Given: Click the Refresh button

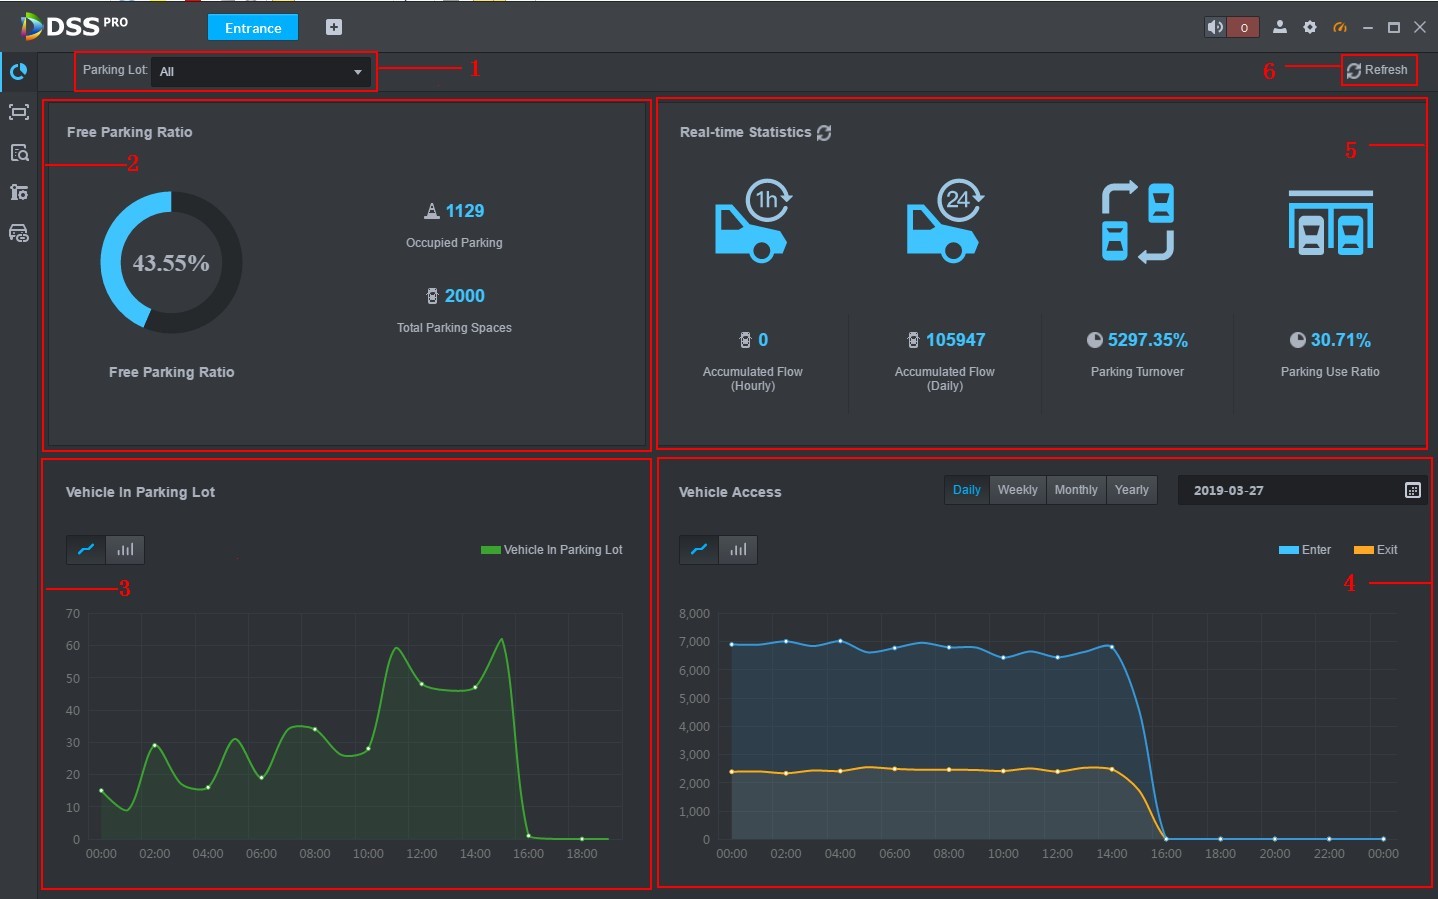Looking at the screenshot, I should pyautogui.click(x=1378, y=70).
